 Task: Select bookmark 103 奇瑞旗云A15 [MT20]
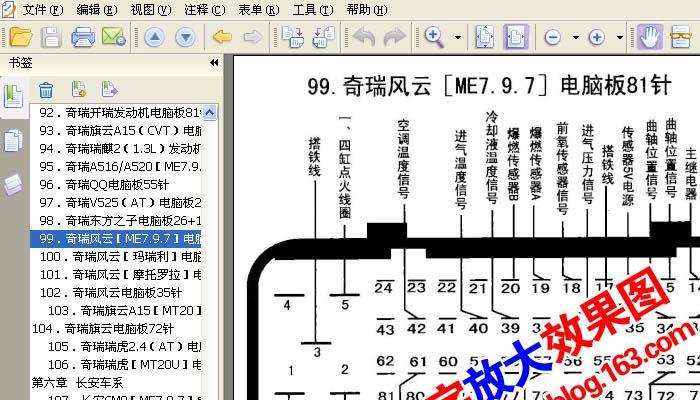(x=125, y=311)
